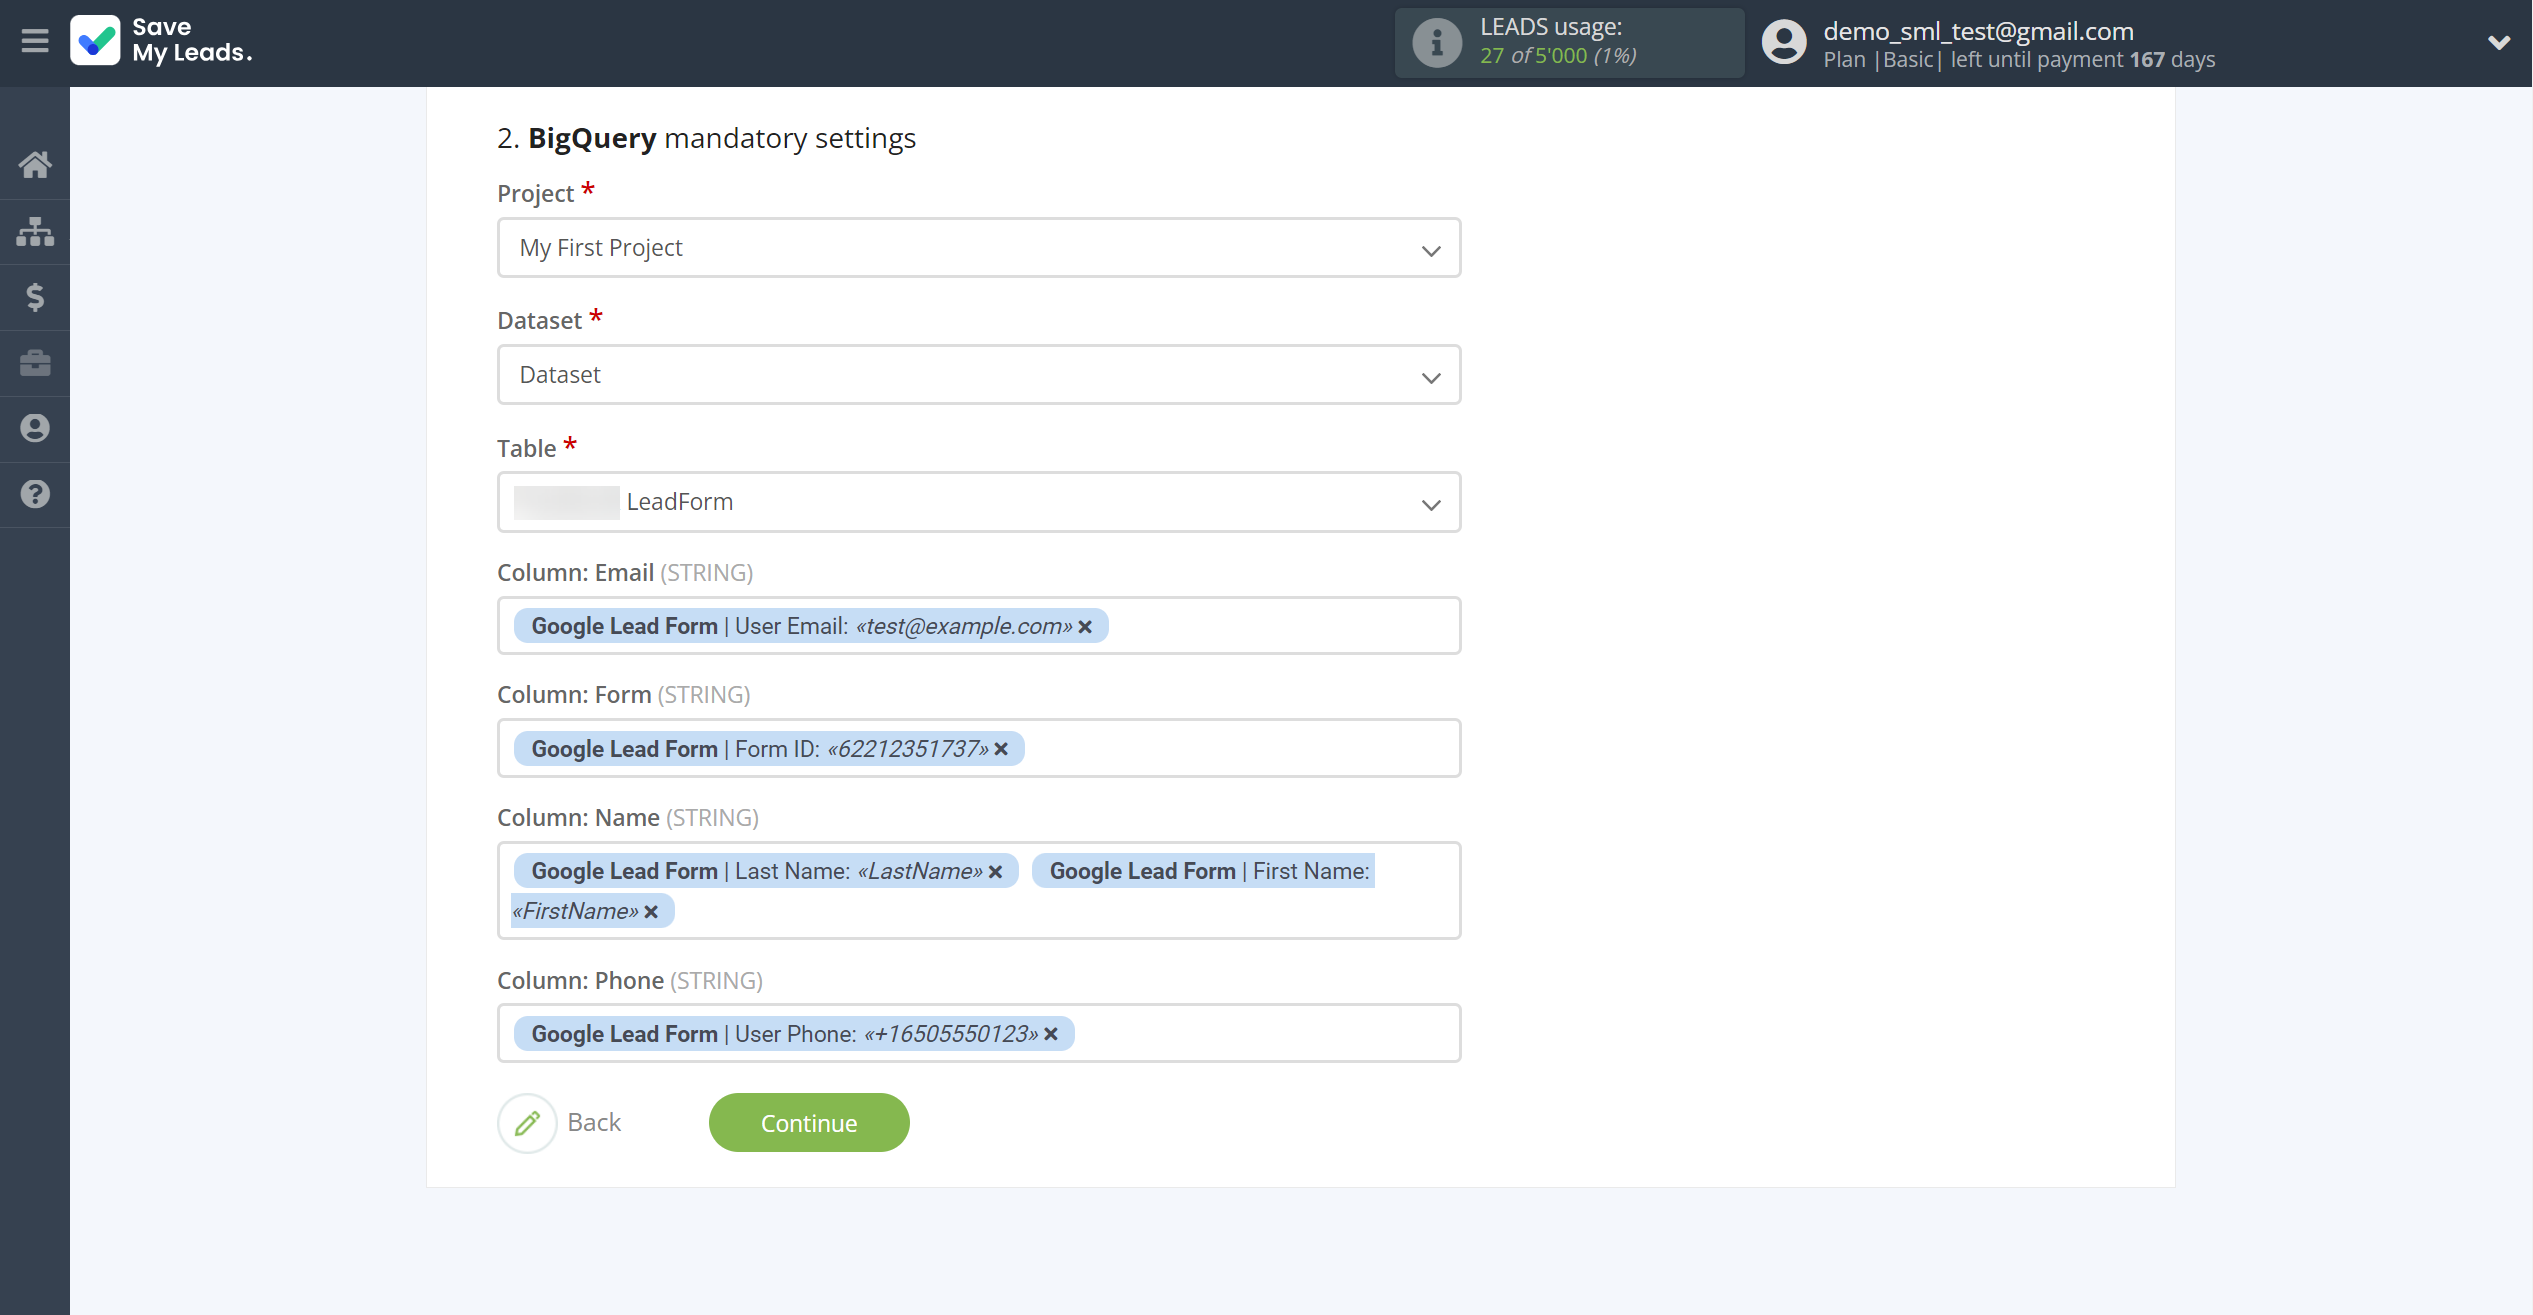This screenshot has width=2533, height=1315.
Task: Open the Table LeadForm dropdown
Action: (979, 502)
